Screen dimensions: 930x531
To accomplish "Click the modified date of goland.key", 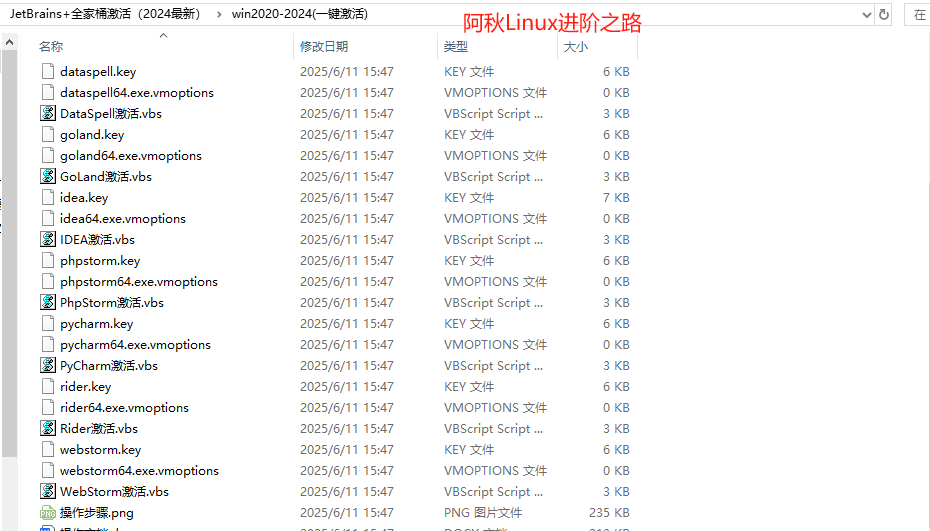I will point(346,135).
